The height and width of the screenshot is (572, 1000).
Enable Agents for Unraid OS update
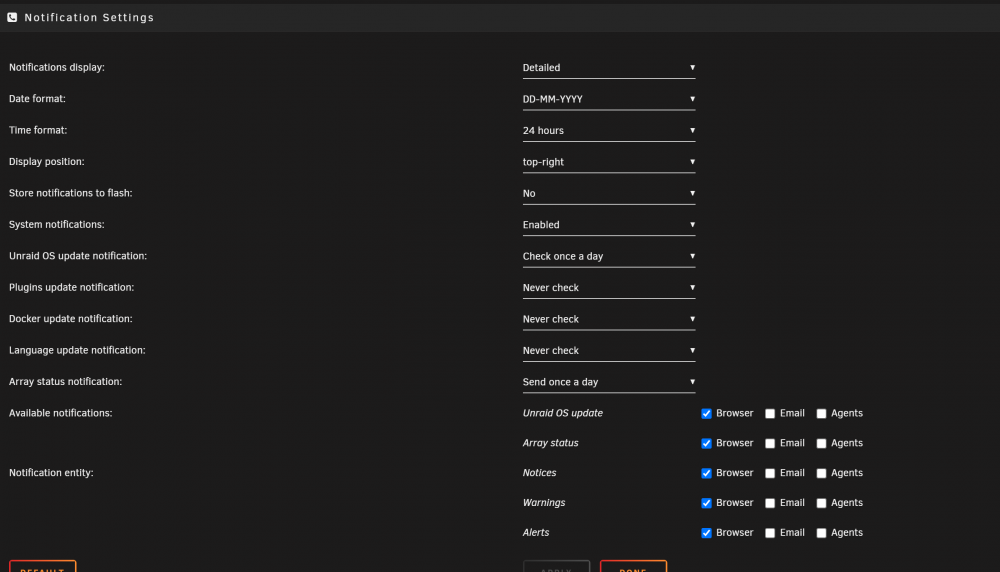pyautogui.click(x=821, y=414)
